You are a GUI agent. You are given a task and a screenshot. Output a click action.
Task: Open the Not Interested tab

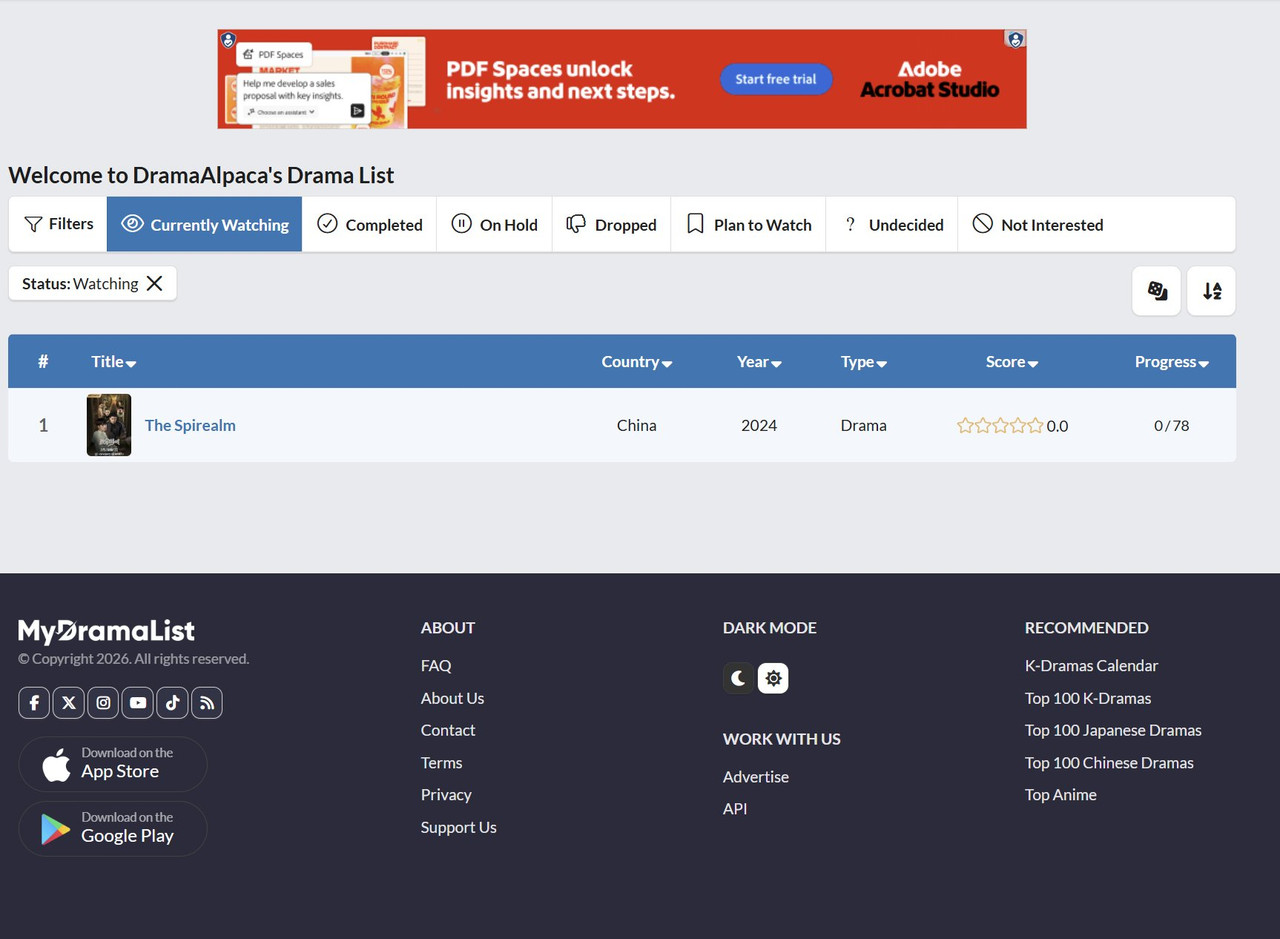1038,224
